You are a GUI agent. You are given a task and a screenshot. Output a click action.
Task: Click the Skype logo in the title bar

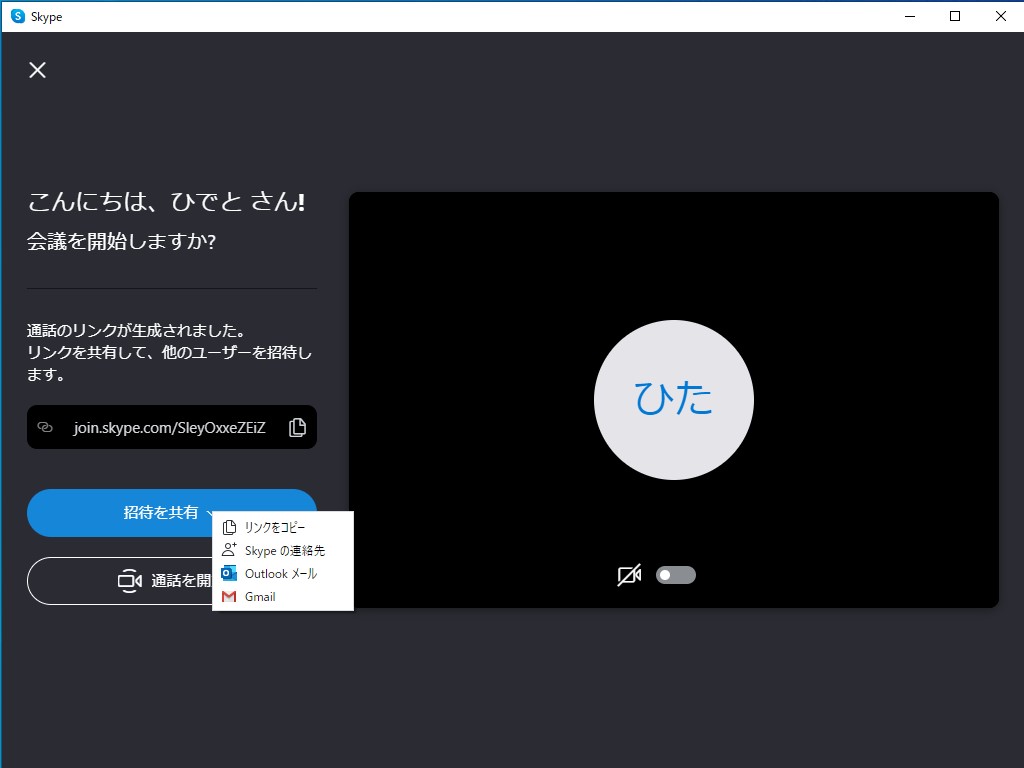tap(18, 16)
